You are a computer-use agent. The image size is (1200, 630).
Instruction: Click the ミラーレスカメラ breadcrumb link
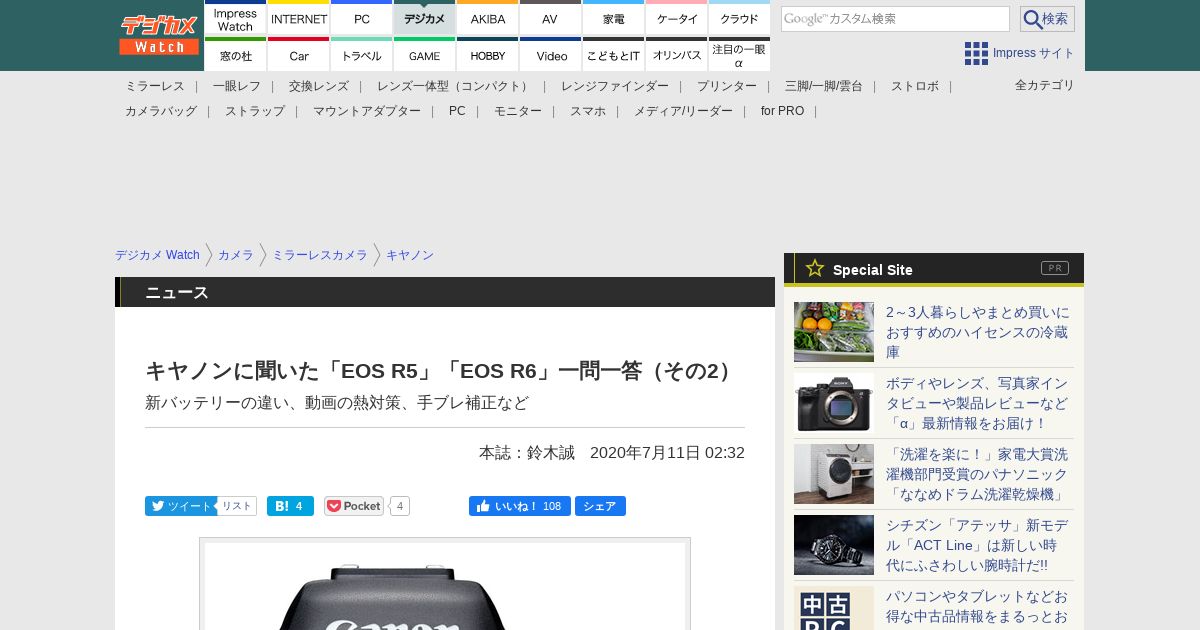(320, 255)
